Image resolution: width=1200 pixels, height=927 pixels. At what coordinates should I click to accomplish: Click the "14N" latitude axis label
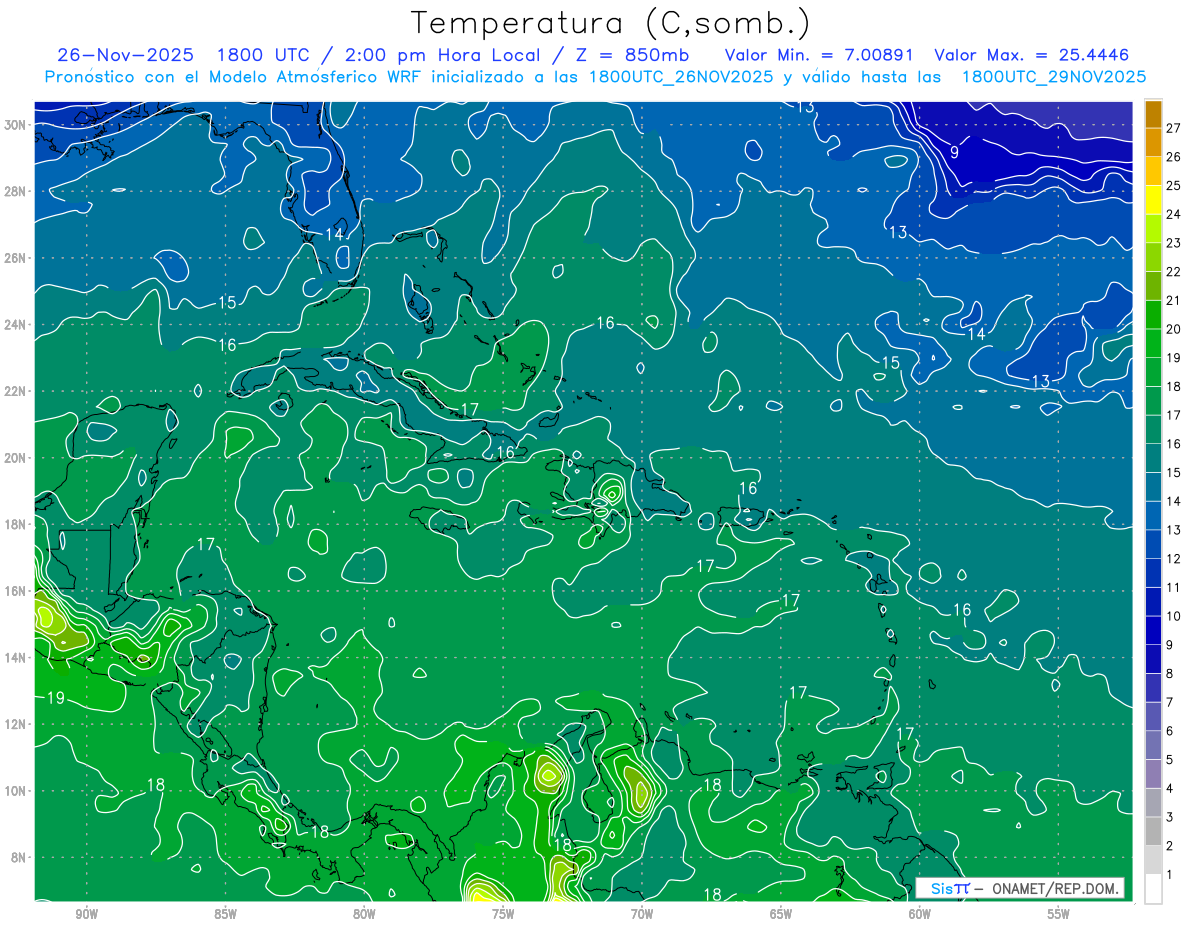15,658
